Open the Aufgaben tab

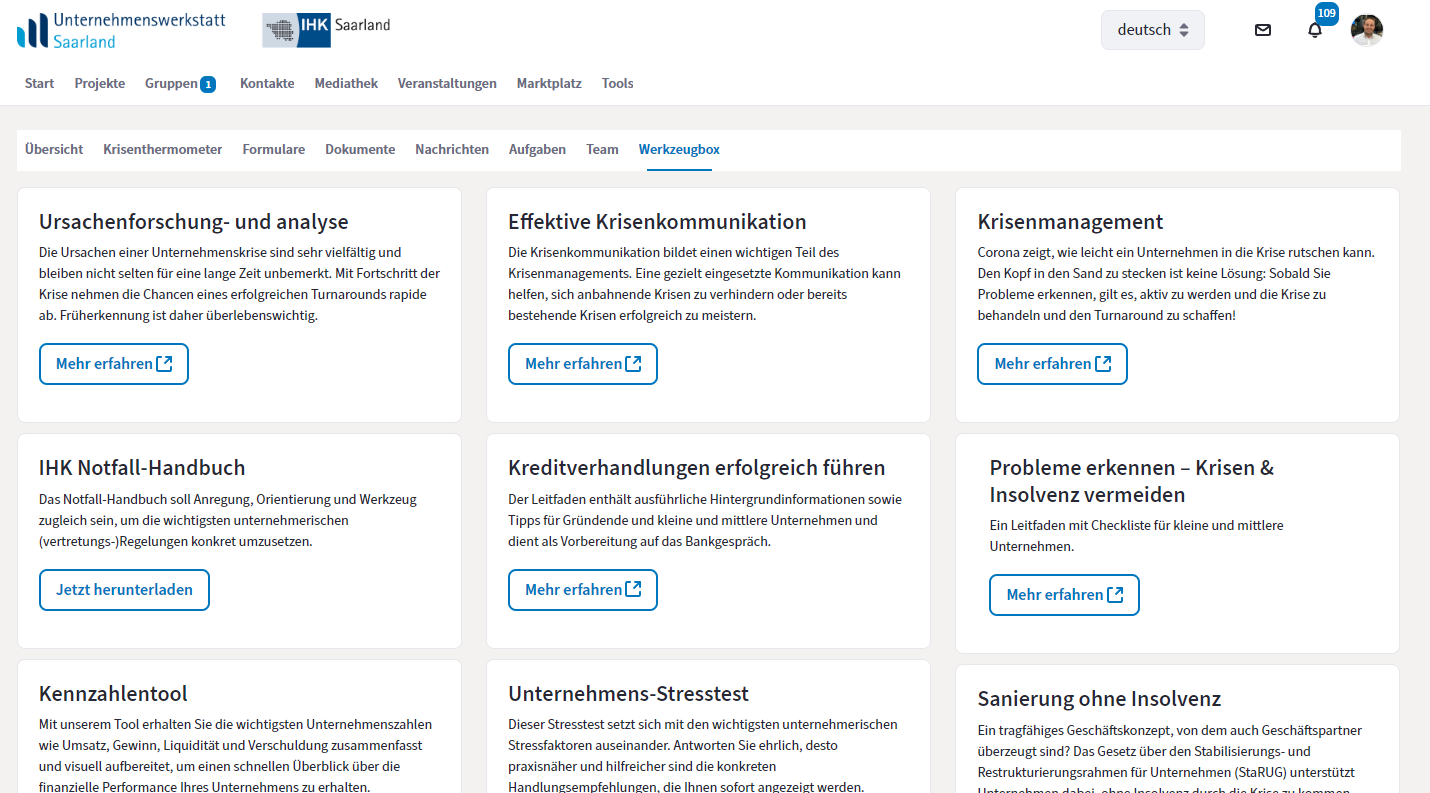coord(537,150)
